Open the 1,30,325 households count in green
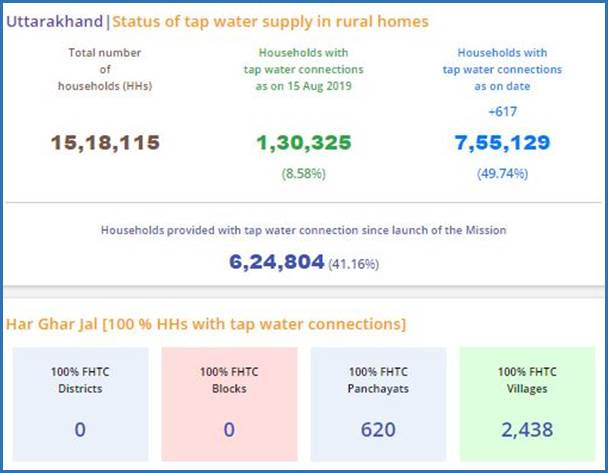Screen dimensions: 608x473 point(304,142)
